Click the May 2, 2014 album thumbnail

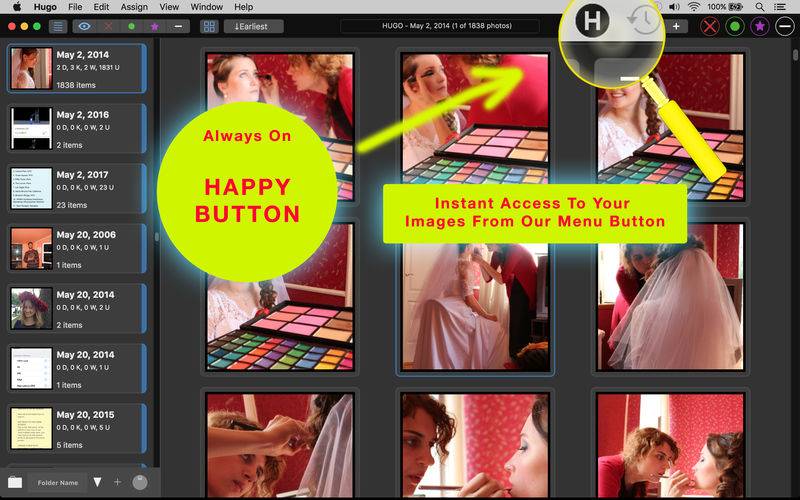coord(31,68)
